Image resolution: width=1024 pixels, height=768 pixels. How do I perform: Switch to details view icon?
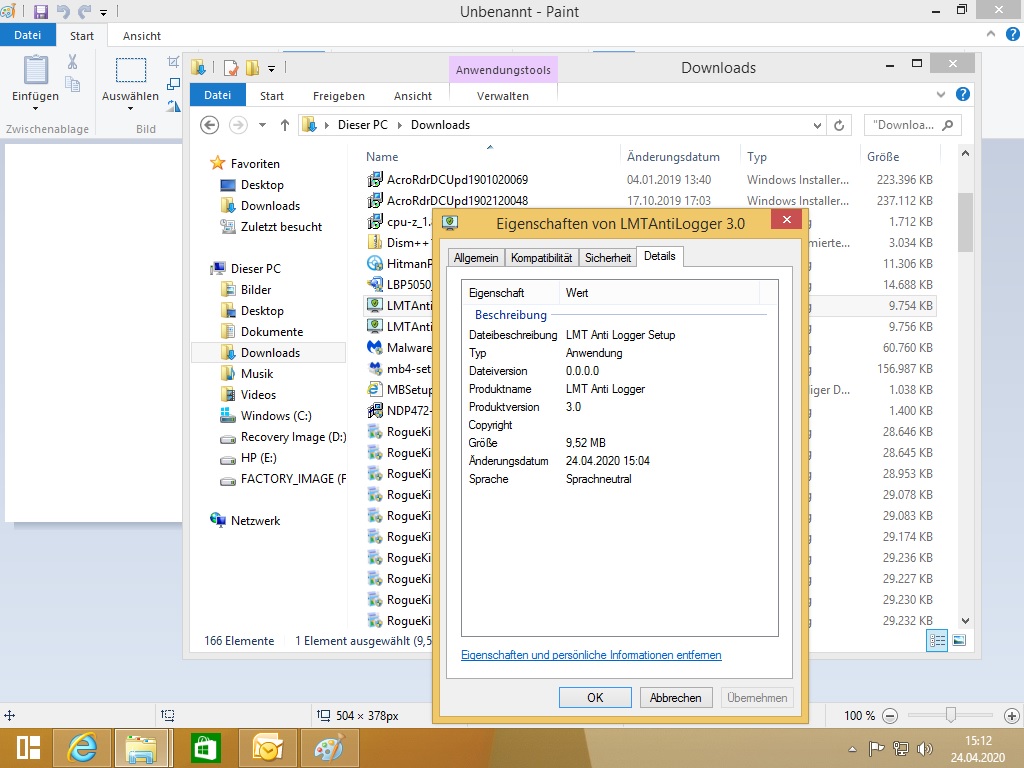coord(937,641)
